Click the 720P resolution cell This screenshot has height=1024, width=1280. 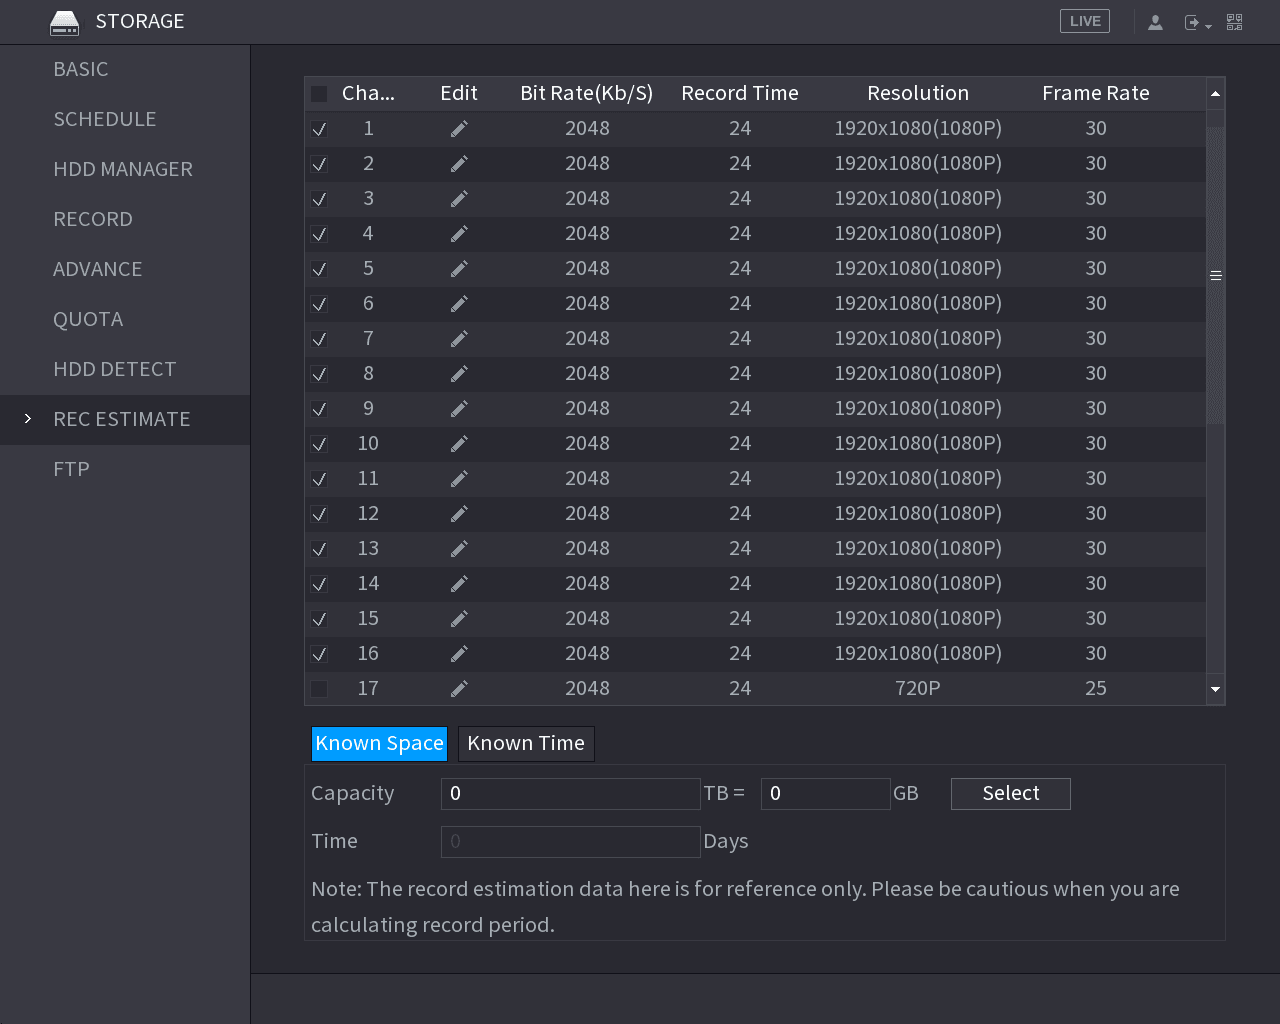(918, 689)
